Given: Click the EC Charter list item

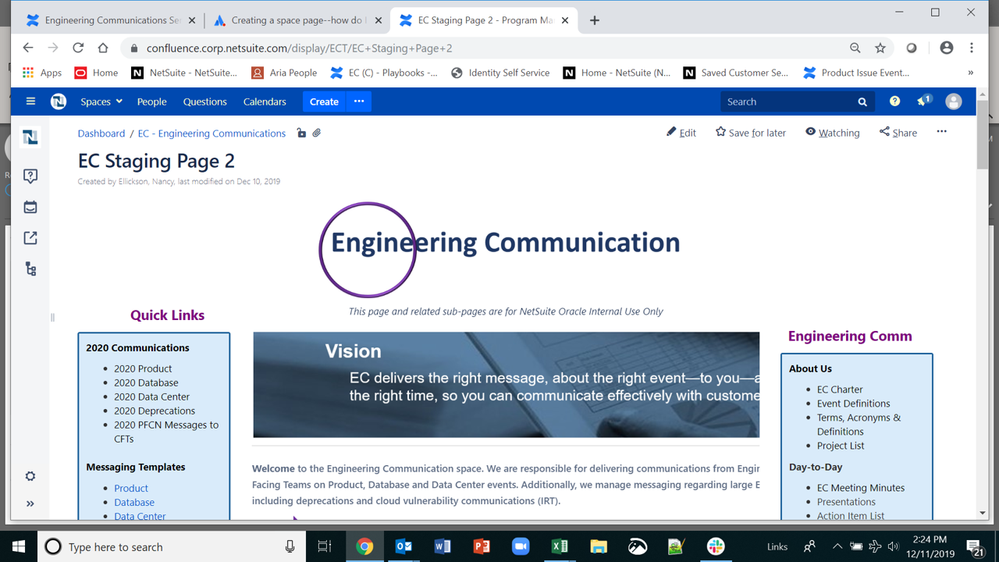Looking at the screenshot, I should click(840, 389).
